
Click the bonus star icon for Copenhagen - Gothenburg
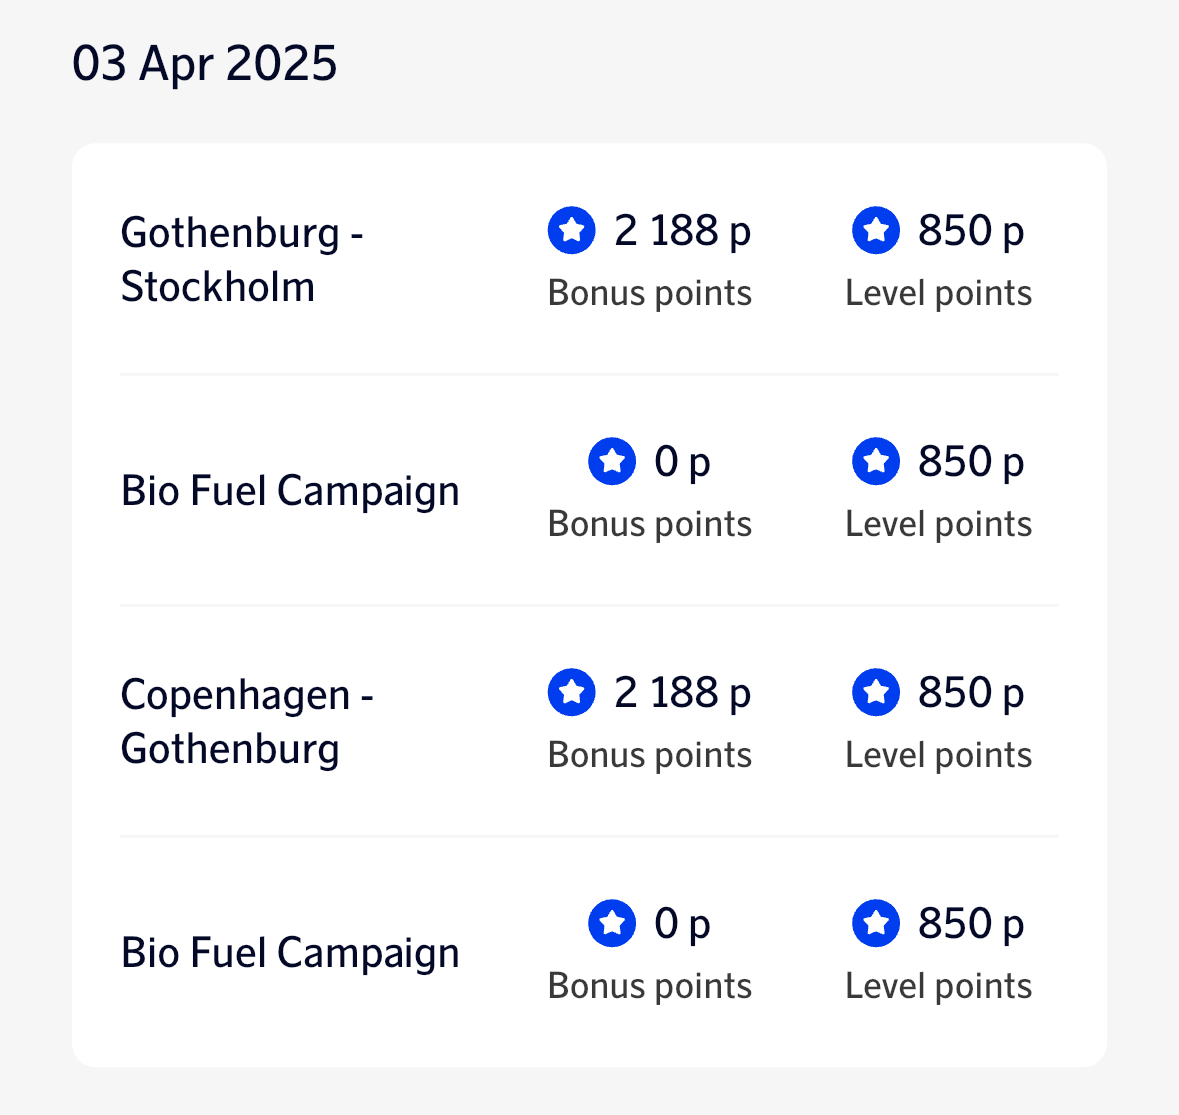coord(572,693)
